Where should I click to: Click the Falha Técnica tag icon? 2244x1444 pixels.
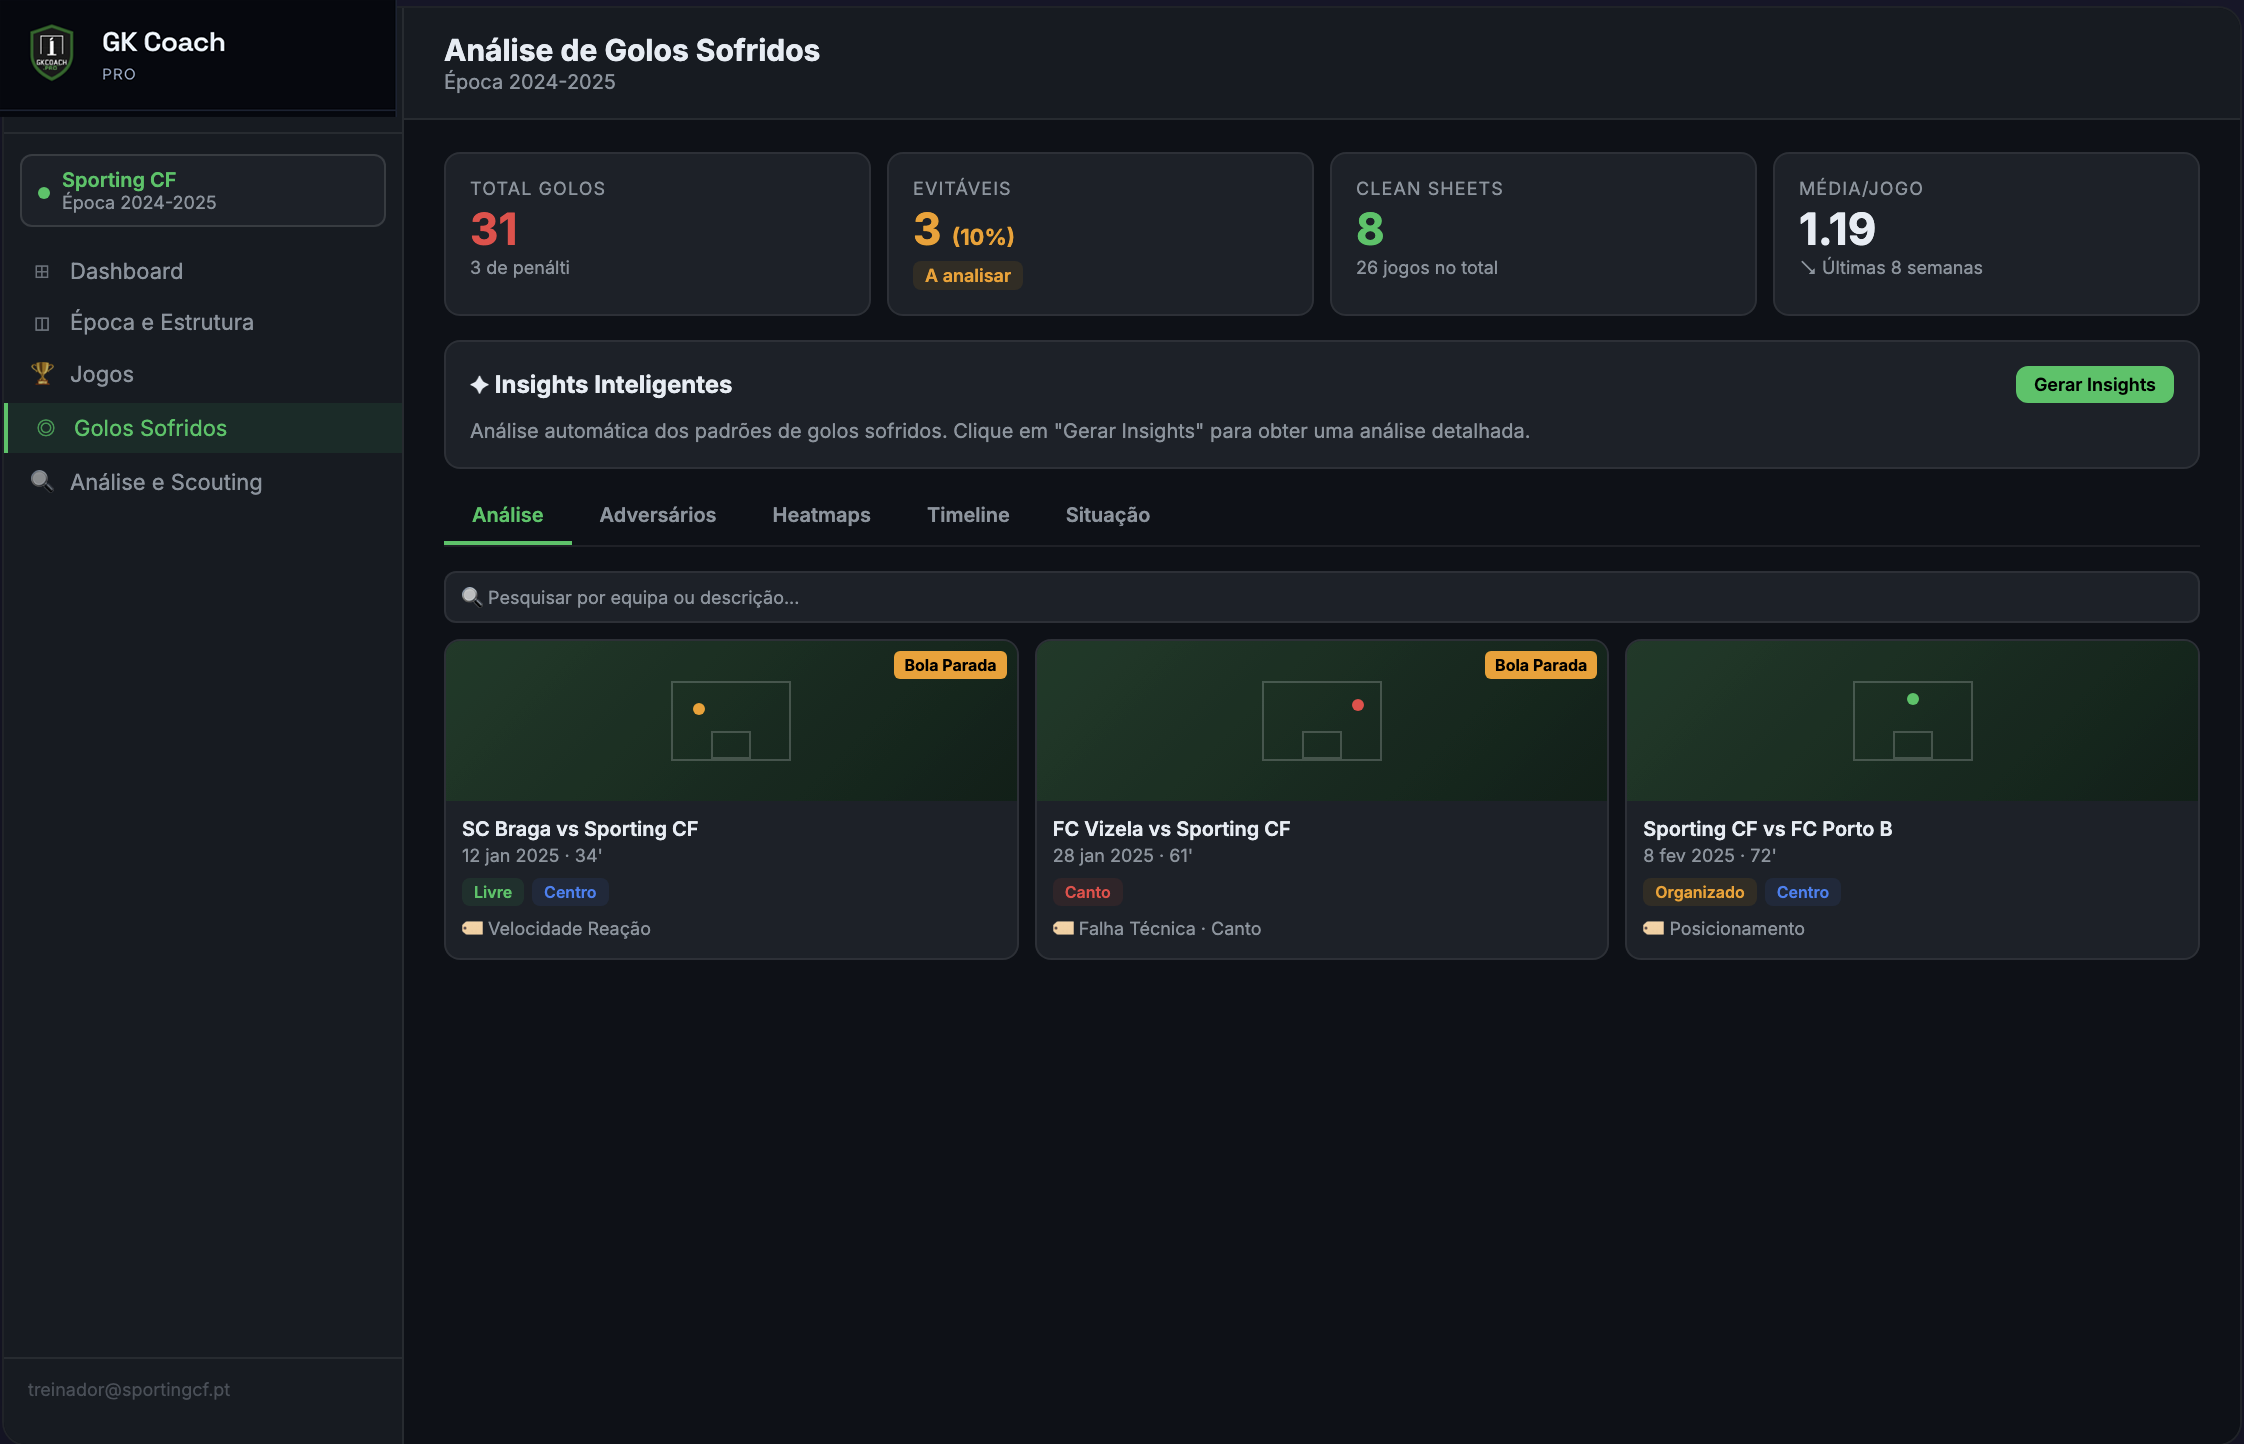[1063, 928]
